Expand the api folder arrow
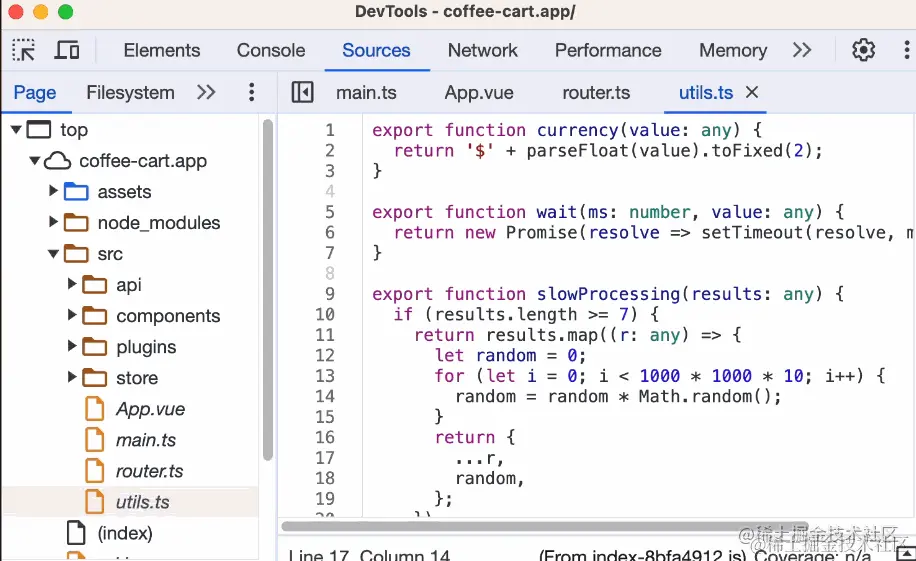Image resolution: width=916 pixels, height=561 pixels. (x=72, y=283)
